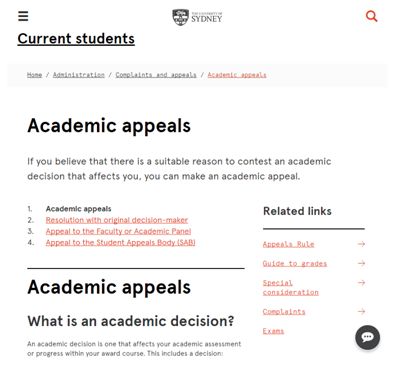Click the Academic appeals breadcrumb item
413x374 pixels.
pos(237,75)
